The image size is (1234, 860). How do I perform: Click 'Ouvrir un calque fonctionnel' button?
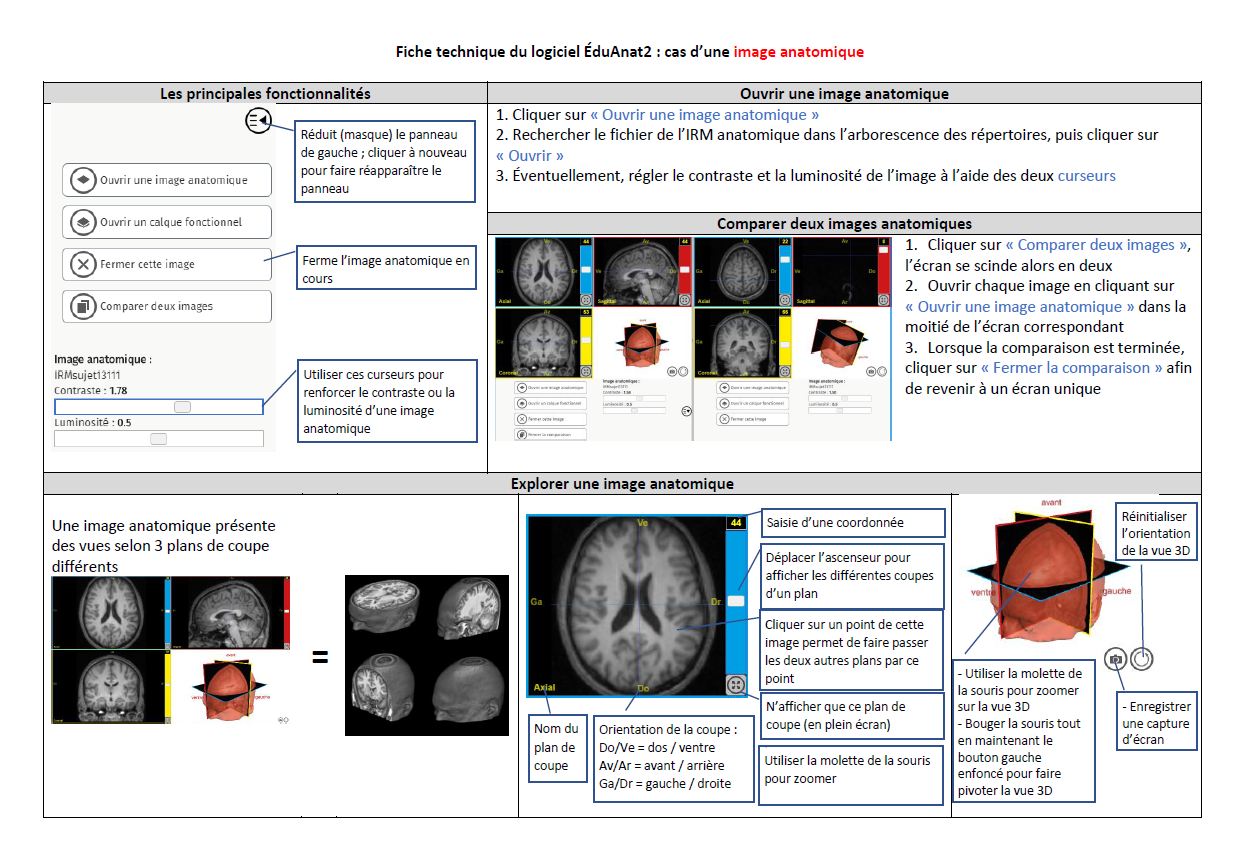(167, 222)
